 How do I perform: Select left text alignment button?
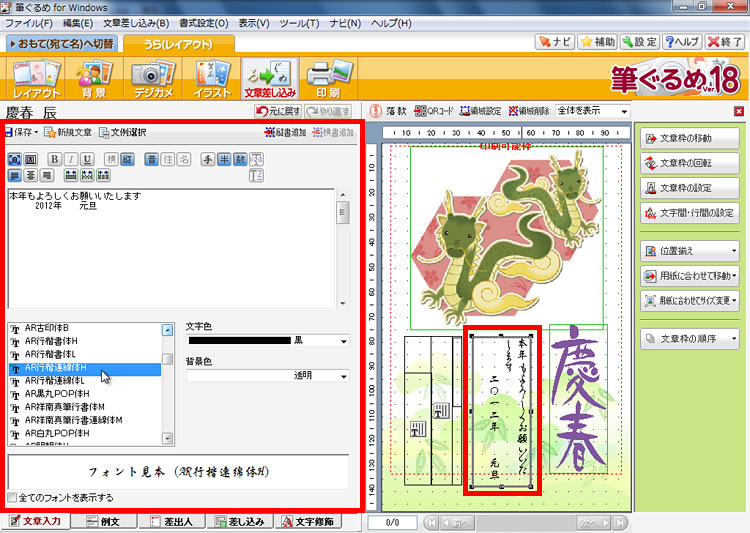pyautogui.click(x=15, y=176)
